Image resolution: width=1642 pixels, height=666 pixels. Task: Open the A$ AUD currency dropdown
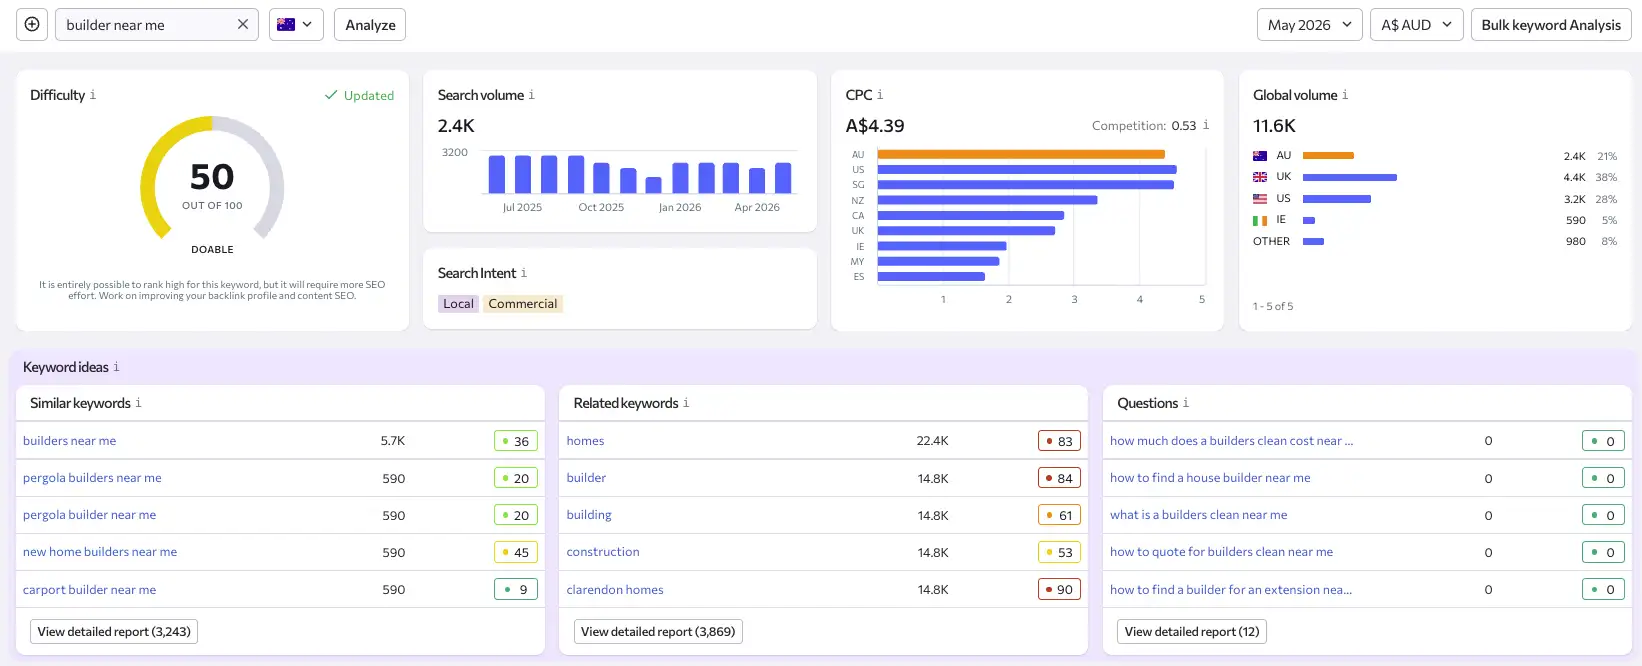pos(1417,24)
